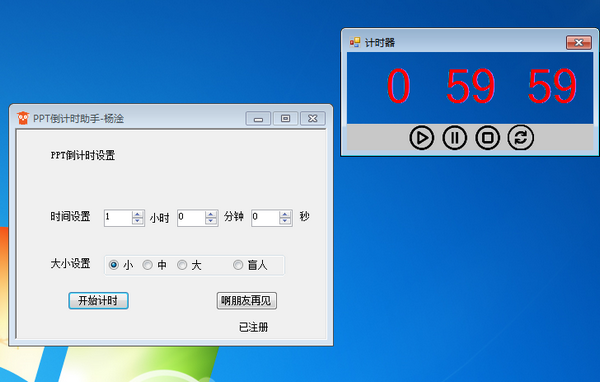This screenshot has height=382, width=600.
Task: Click the 时间设置 label
Action: pyautogui.click(x=70, y=217)
